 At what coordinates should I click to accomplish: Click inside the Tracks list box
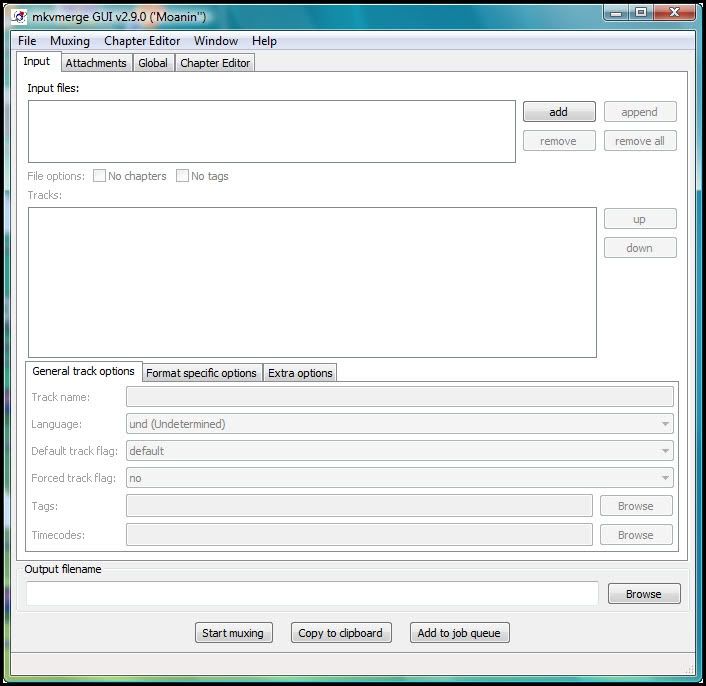(x=312, y=282)
